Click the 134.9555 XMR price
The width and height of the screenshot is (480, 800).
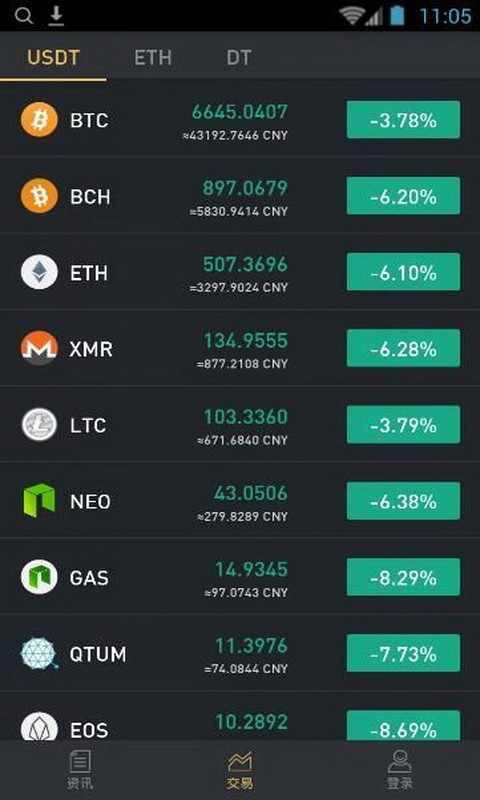click(246, 341)
